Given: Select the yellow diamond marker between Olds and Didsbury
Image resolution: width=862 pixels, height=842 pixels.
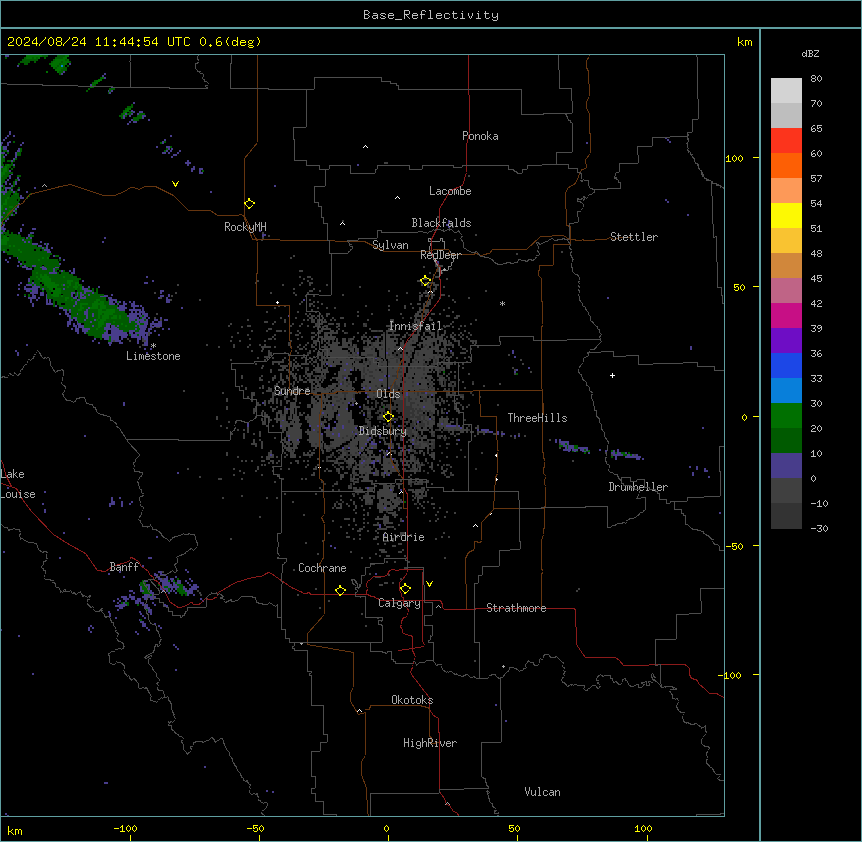Looking at the screenshot, I should pos(388,417).
